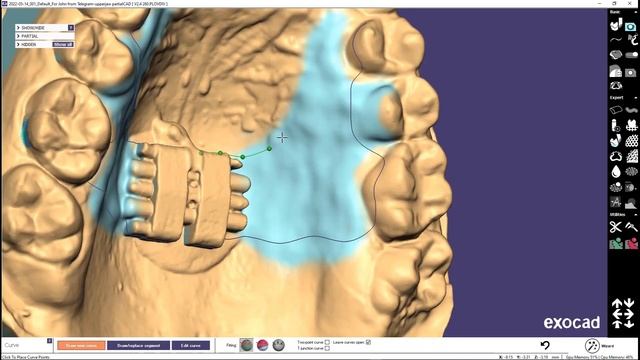The image size is (640, 360).
Task: Select the insertion direction tool icon
Action: click(616, 24)
